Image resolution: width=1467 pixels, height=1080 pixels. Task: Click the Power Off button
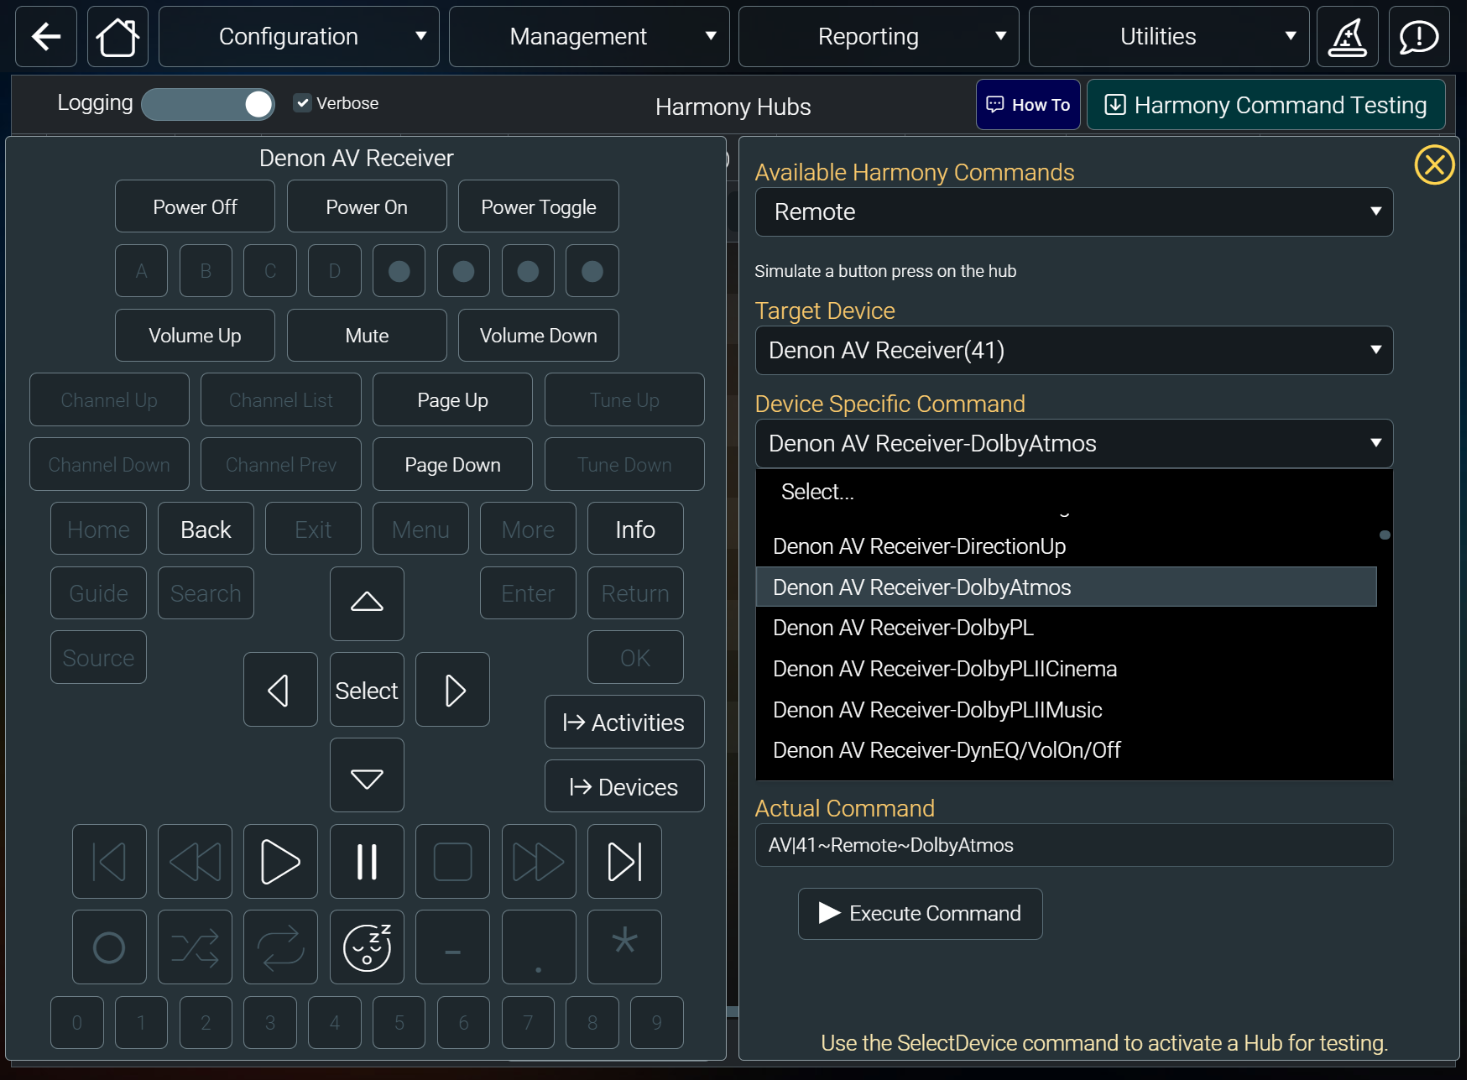[195, 207]
